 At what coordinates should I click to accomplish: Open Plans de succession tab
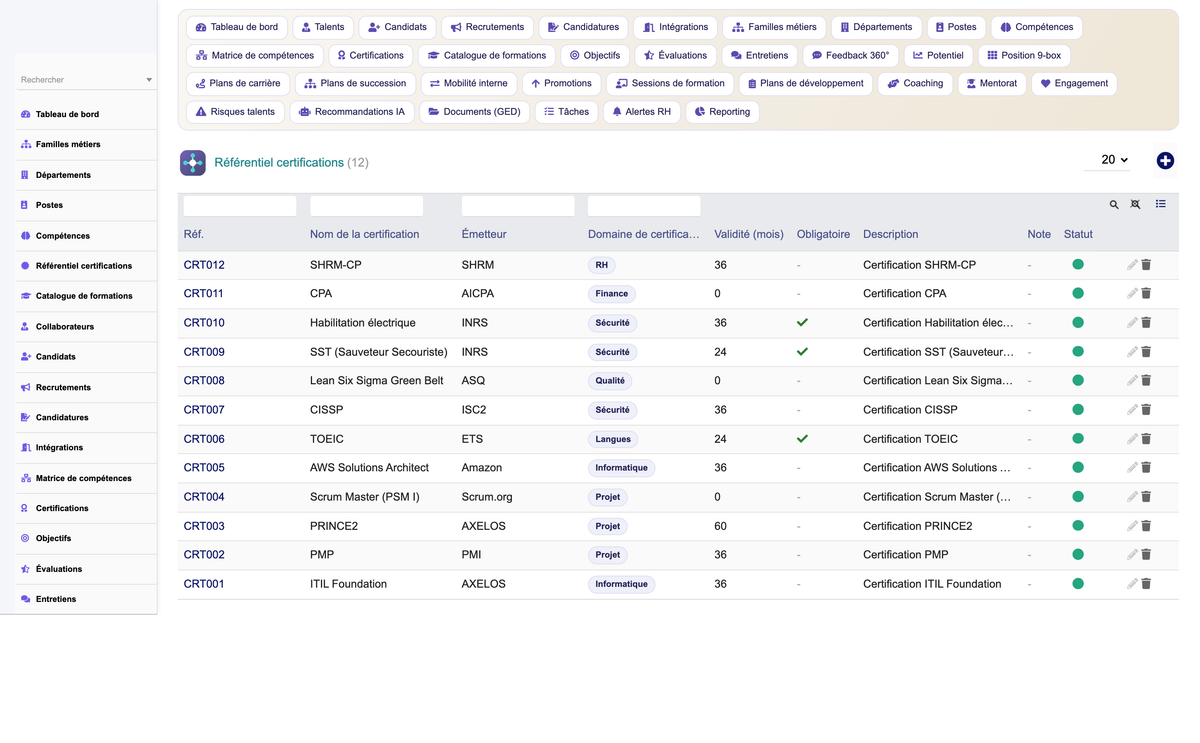tap(355, 83)
